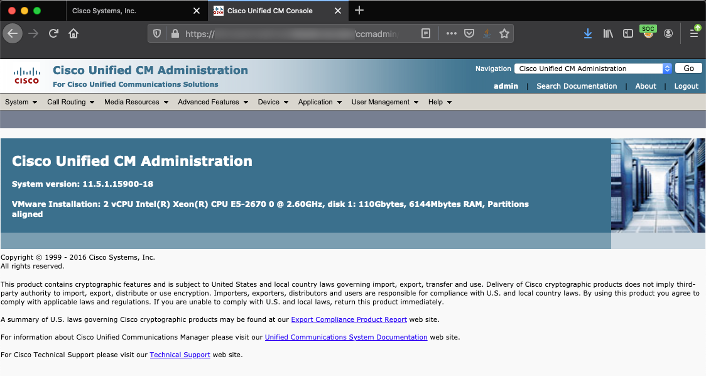This screenshot has width=706, height=376.
Task: Open the browser home page icon
Action: pos(73,34)
